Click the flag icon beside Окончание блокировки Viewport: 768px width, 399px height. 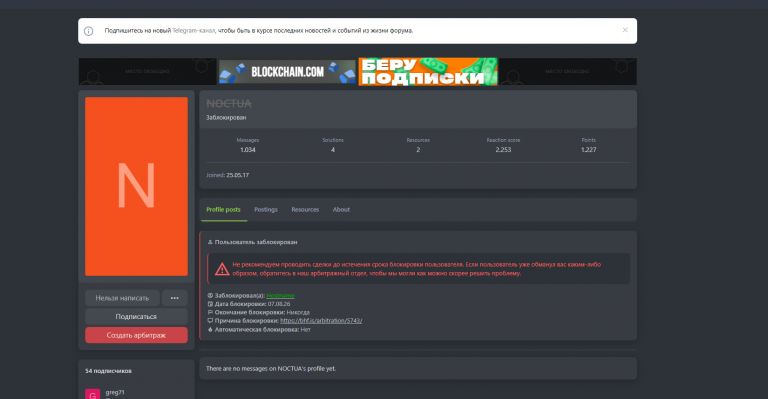pyautogui.click(x=210, y=312)
